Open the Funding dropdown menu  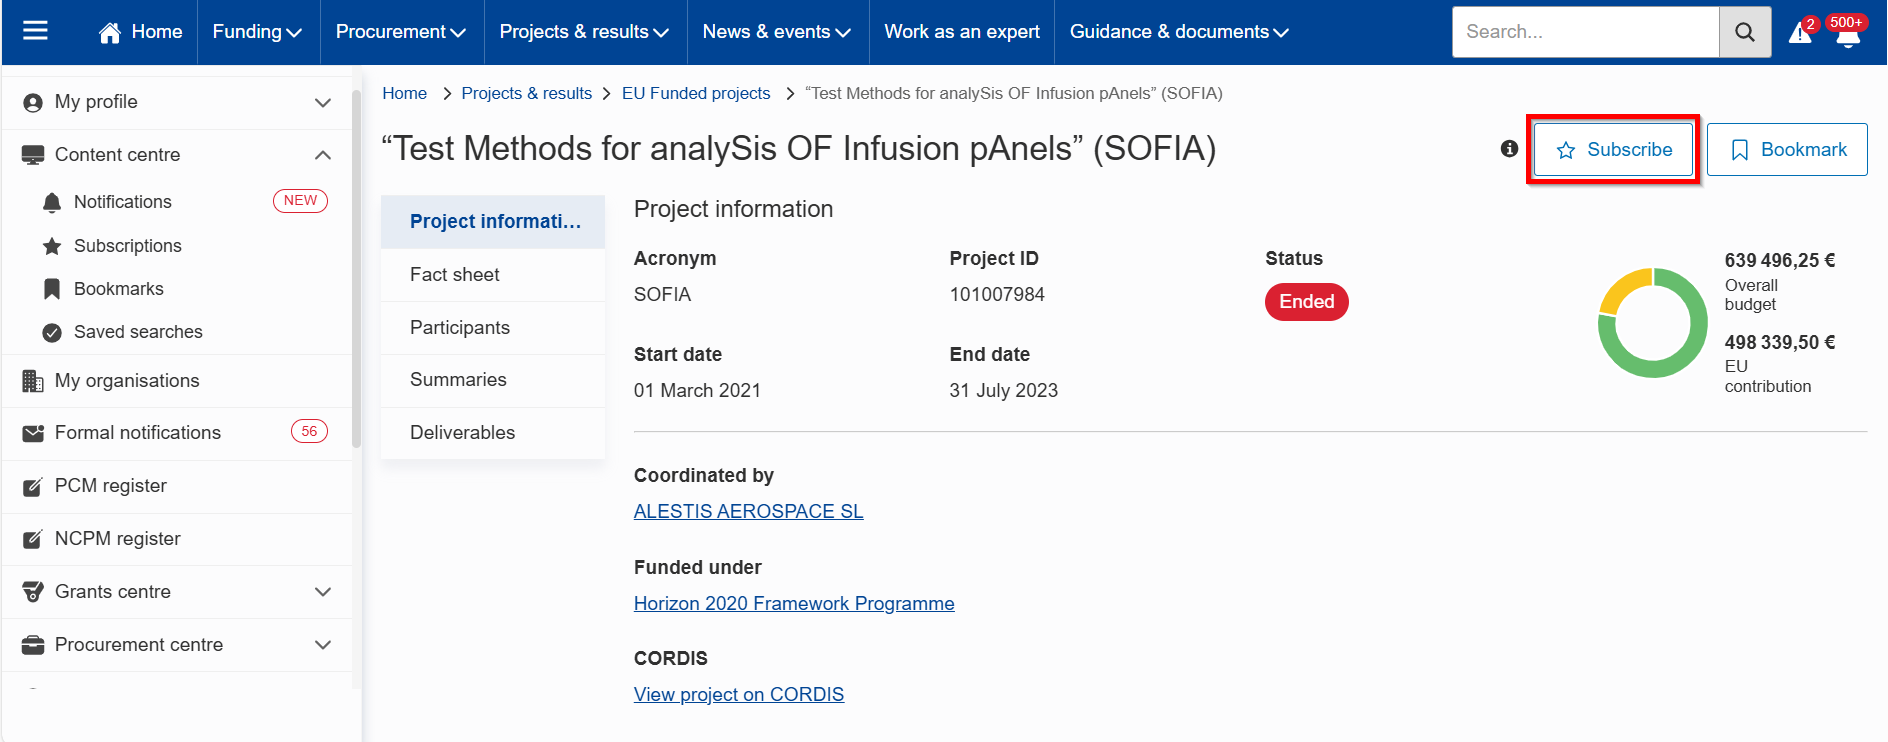[x=258, y=32]
